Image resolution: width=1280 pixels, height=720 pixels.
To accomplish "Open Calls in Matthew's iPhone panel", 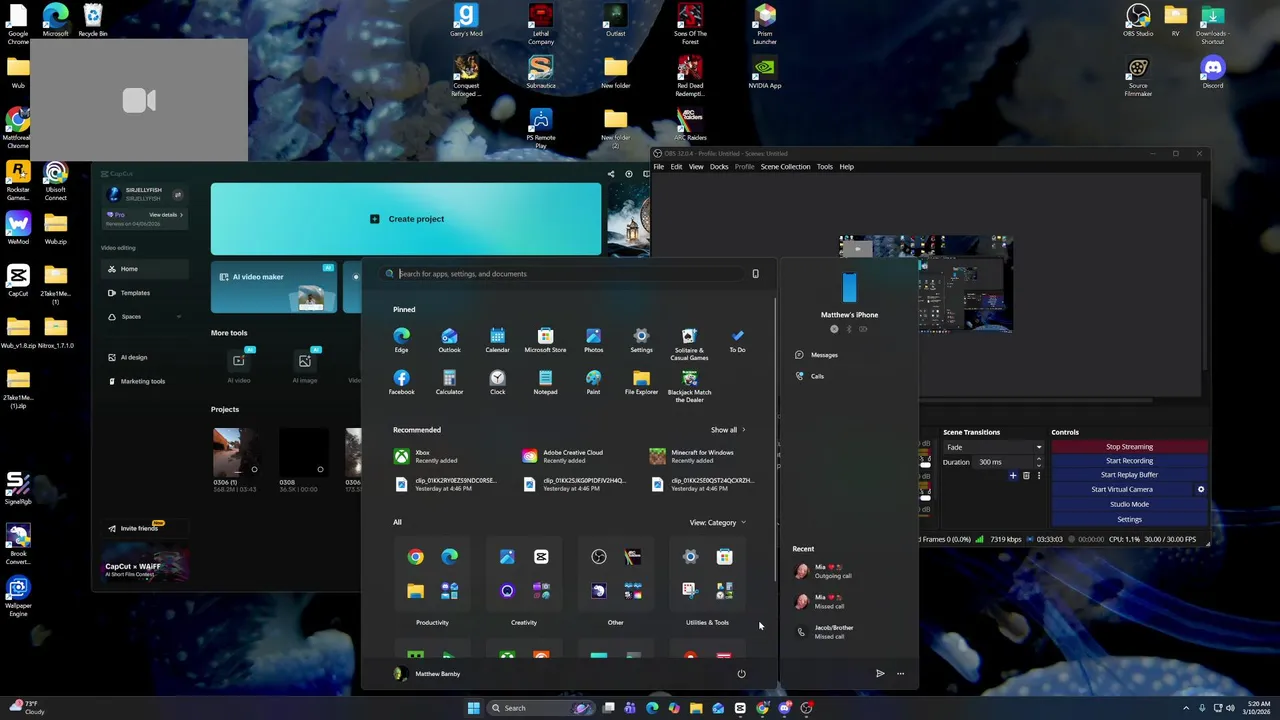I will click(x=810, y=376).
